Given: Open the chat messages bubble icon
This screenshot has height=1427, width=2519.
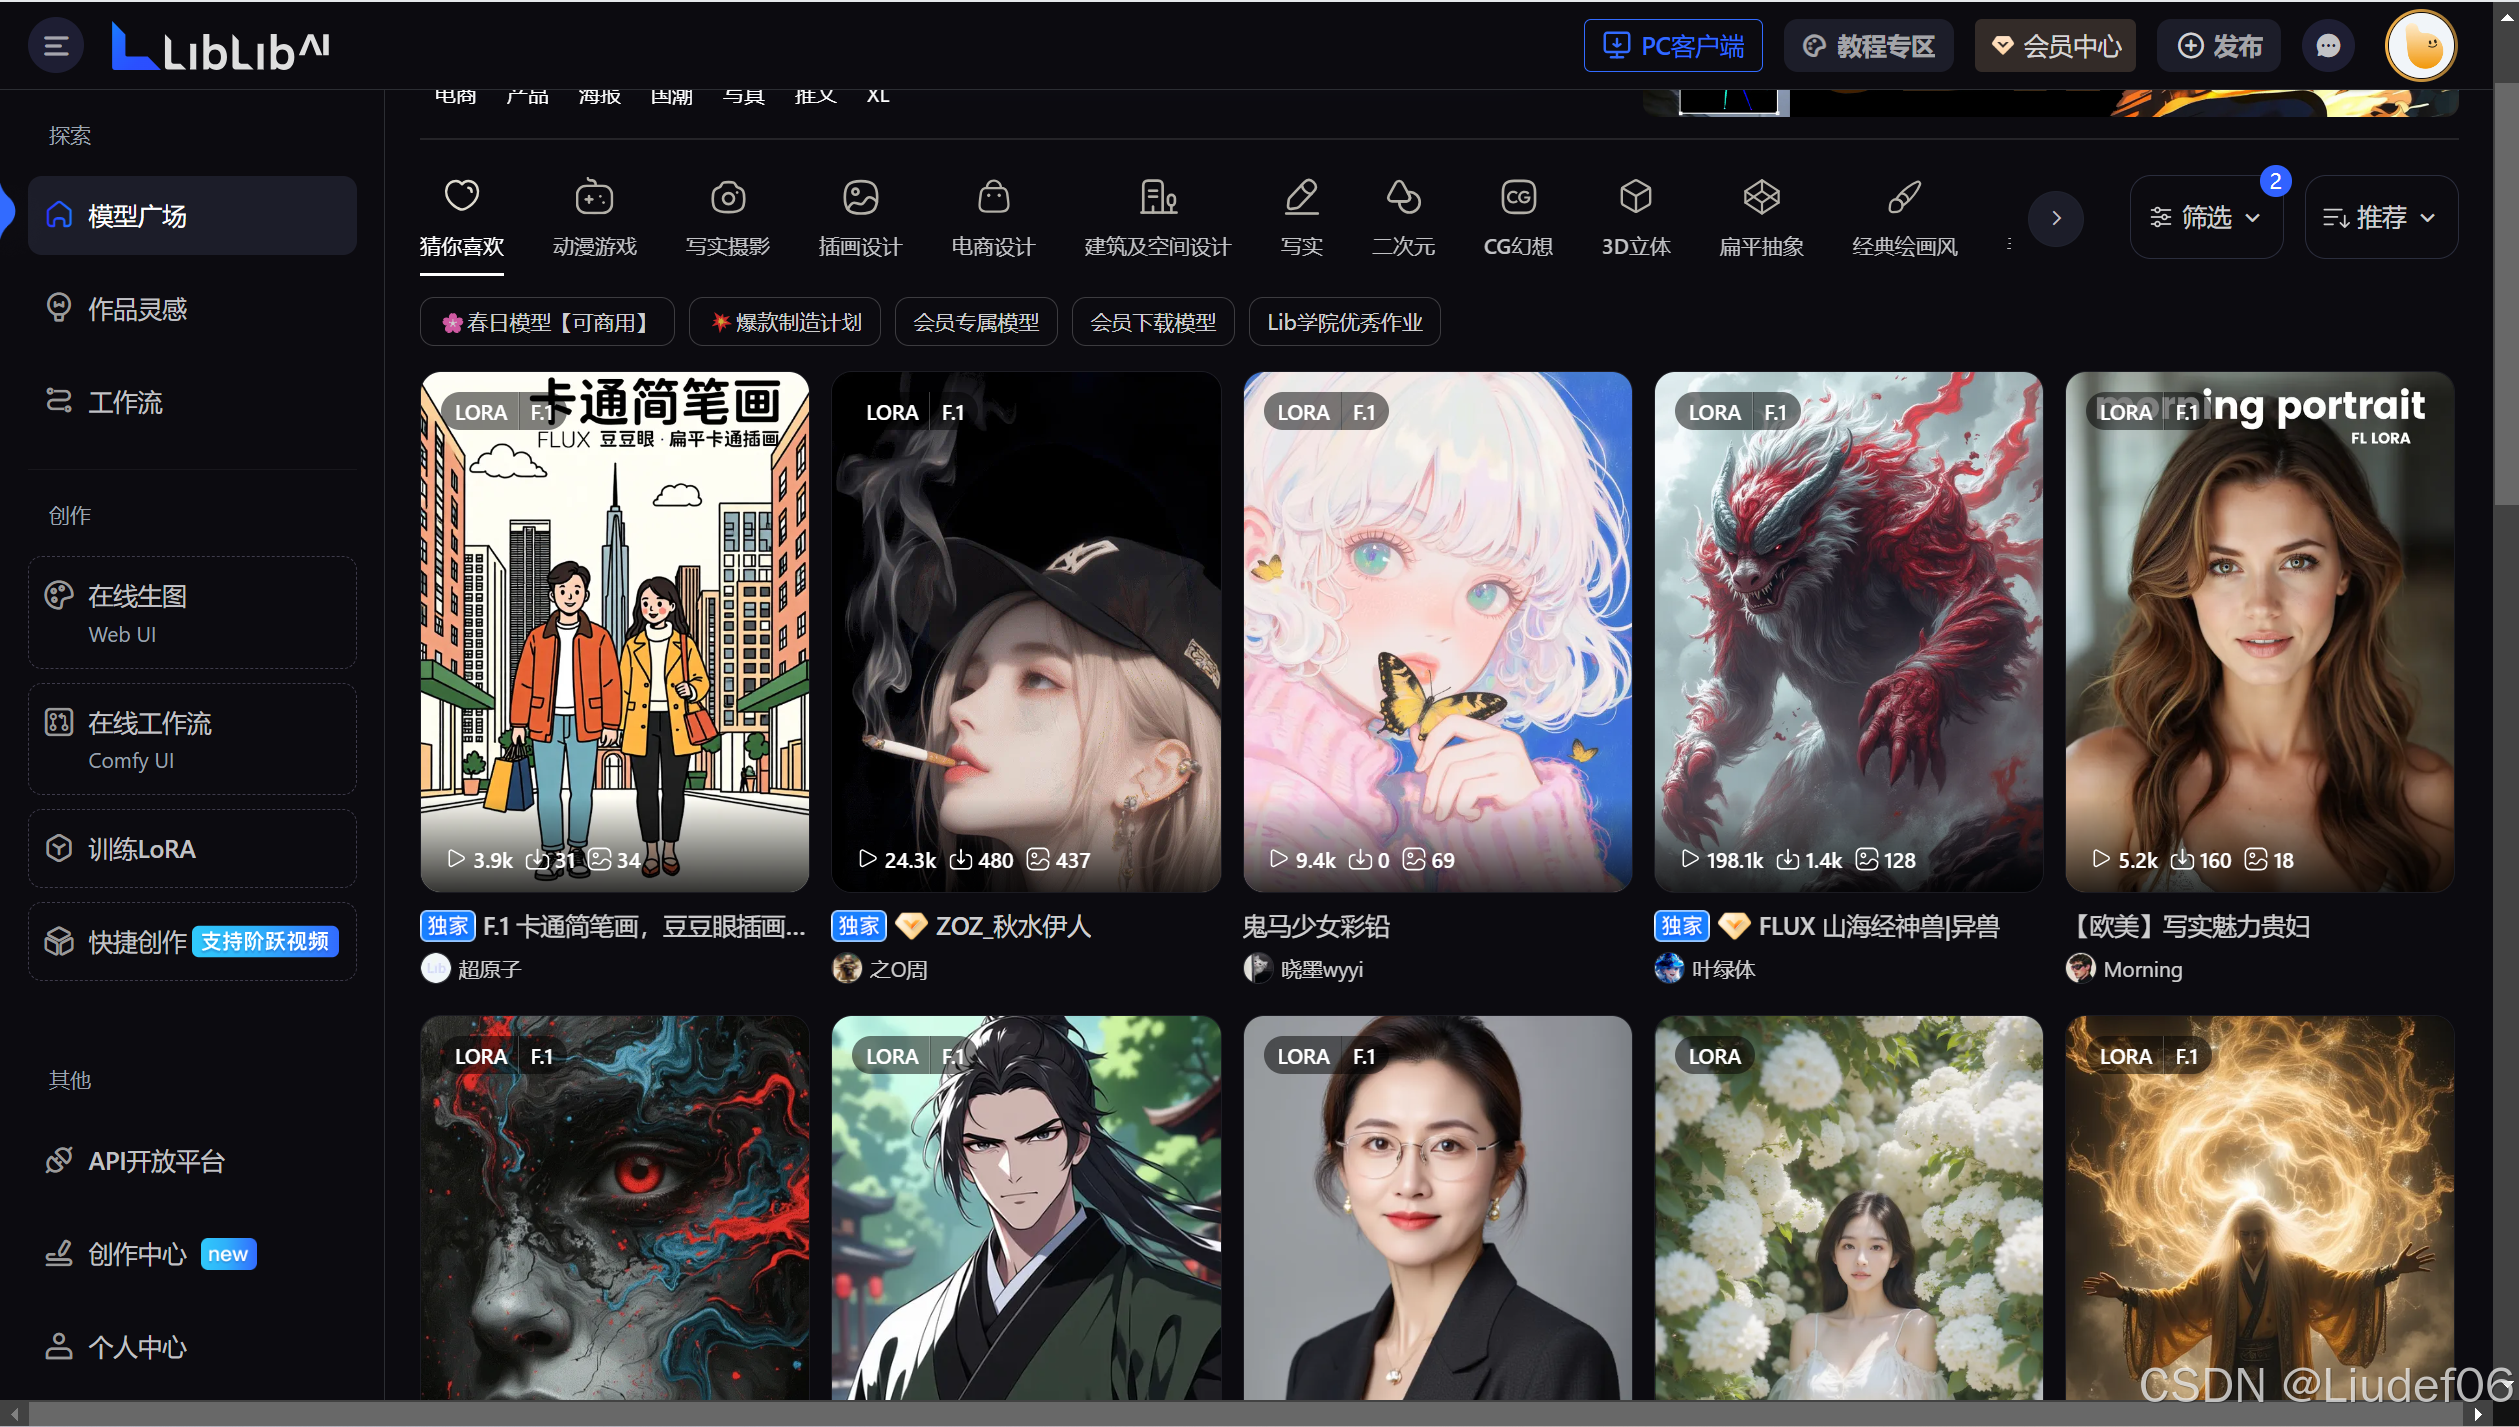Looking at the screenshot, I should point(2328,46).
